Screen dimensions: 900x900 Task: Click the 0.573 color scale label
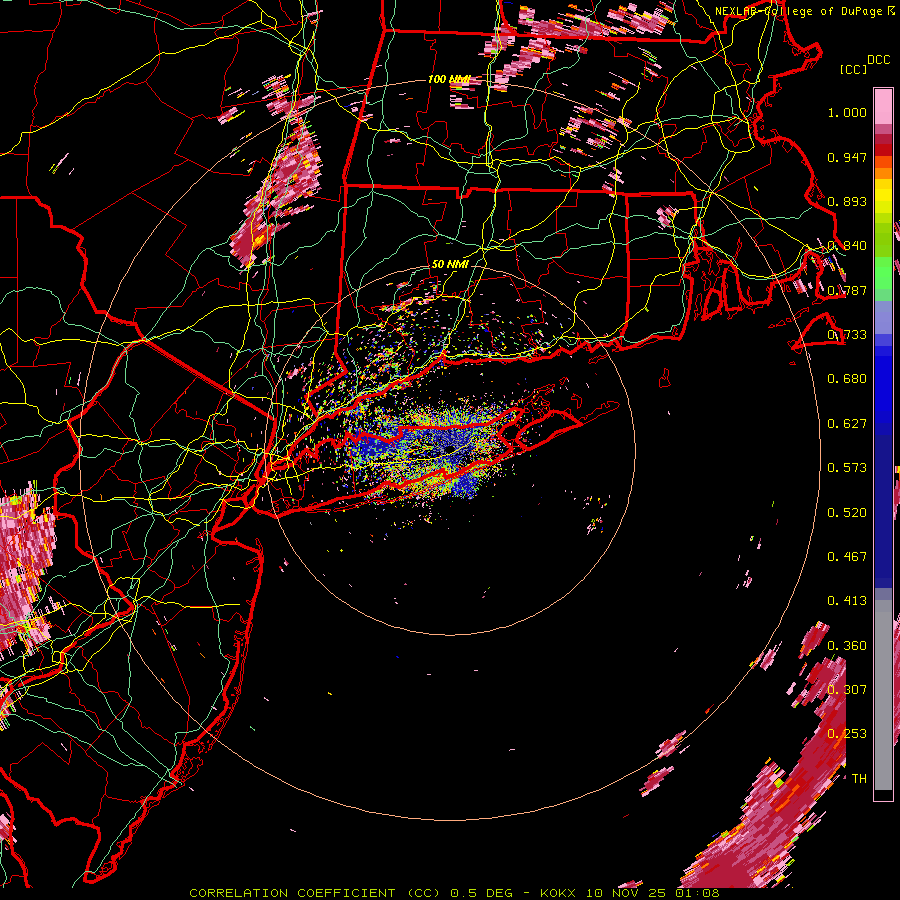tap(847, 467)
